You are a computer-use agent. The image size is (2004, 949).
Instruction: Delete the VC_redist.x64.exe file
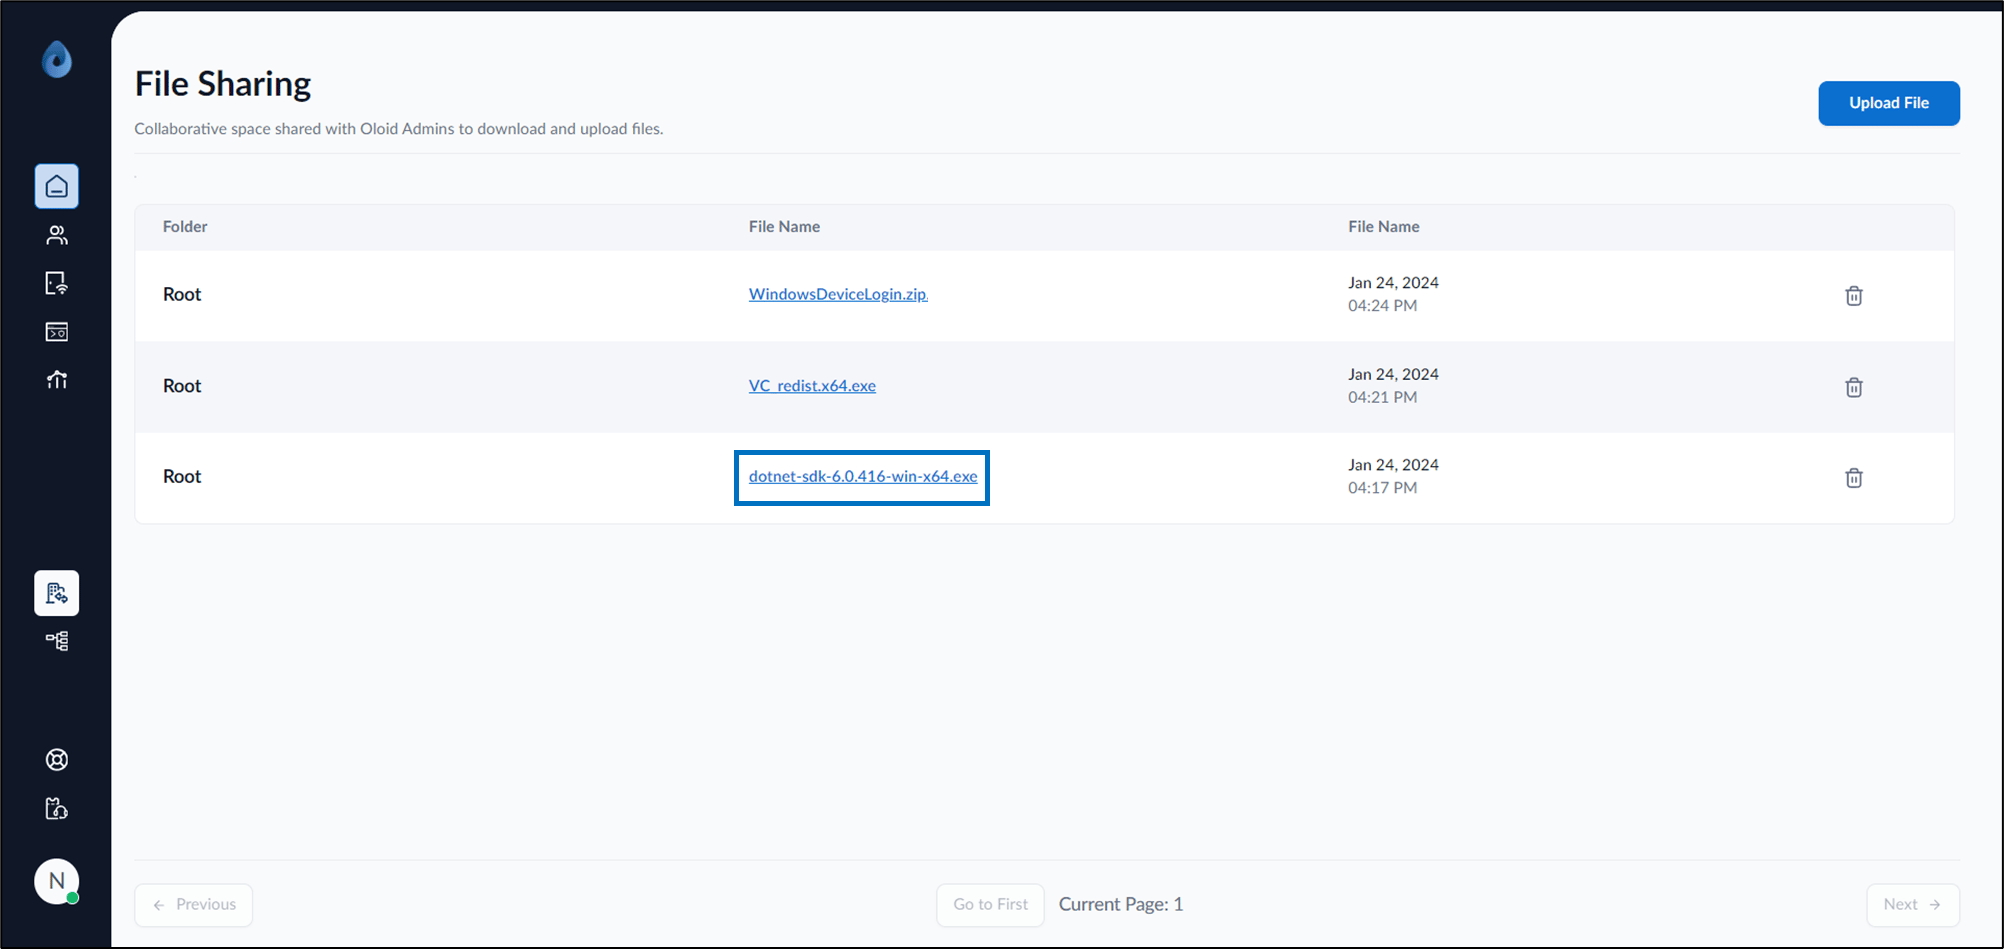[x=1854, y=387]
